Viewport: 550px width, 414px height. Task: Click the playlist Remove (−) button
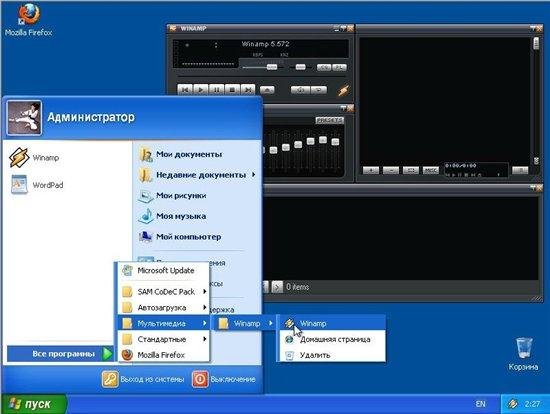point(391,171)
